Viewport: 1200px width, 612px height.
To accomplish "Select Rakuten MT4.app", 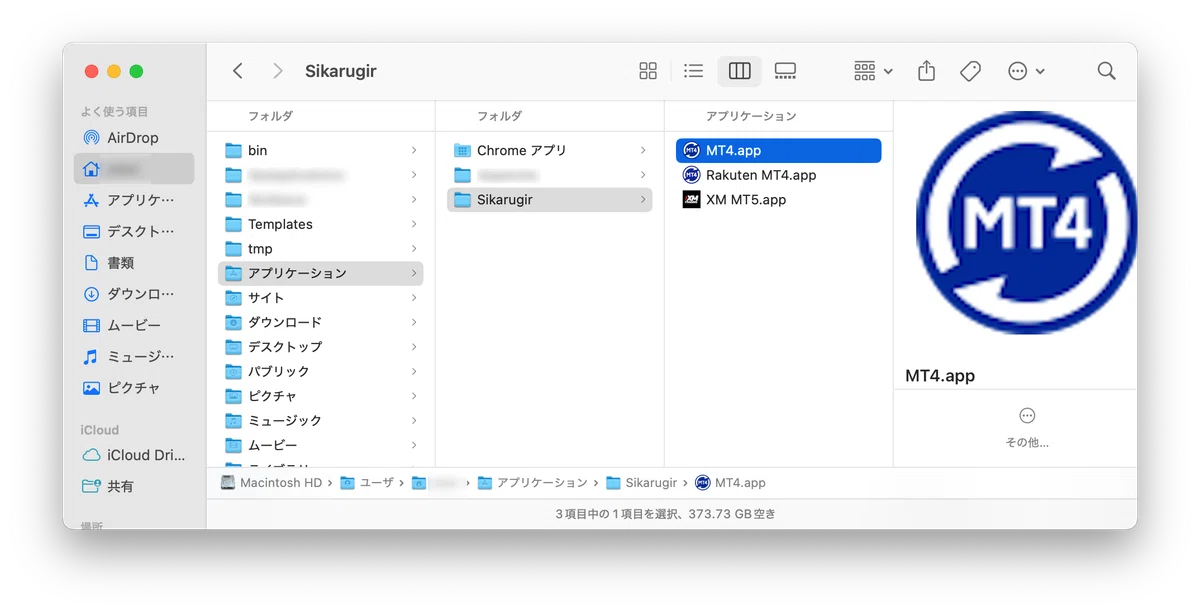I will point(778,175).
